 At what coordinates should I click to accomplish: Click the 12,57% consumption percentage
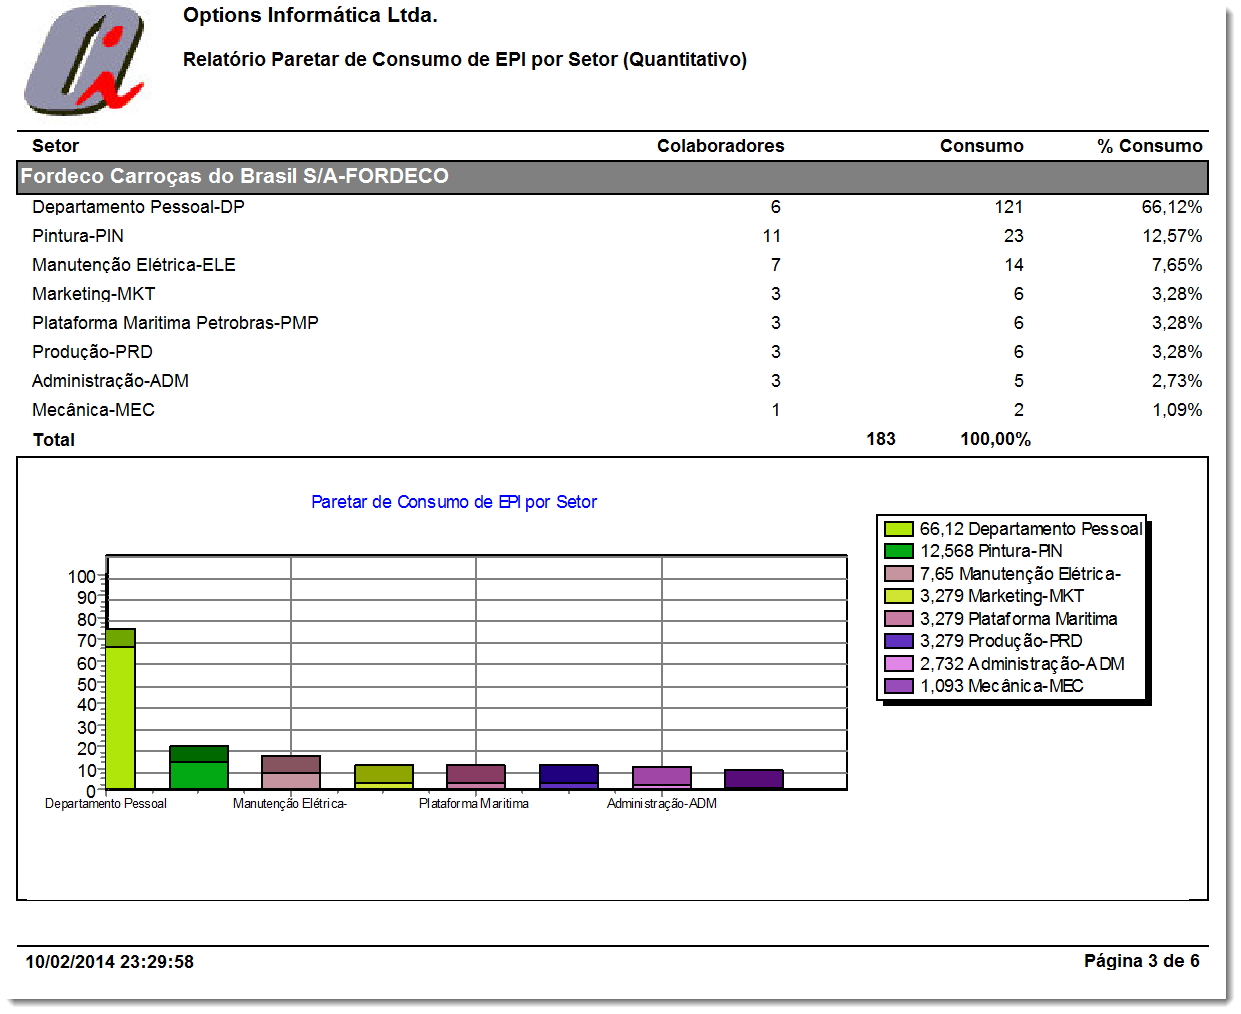(x=1172, y=236)
